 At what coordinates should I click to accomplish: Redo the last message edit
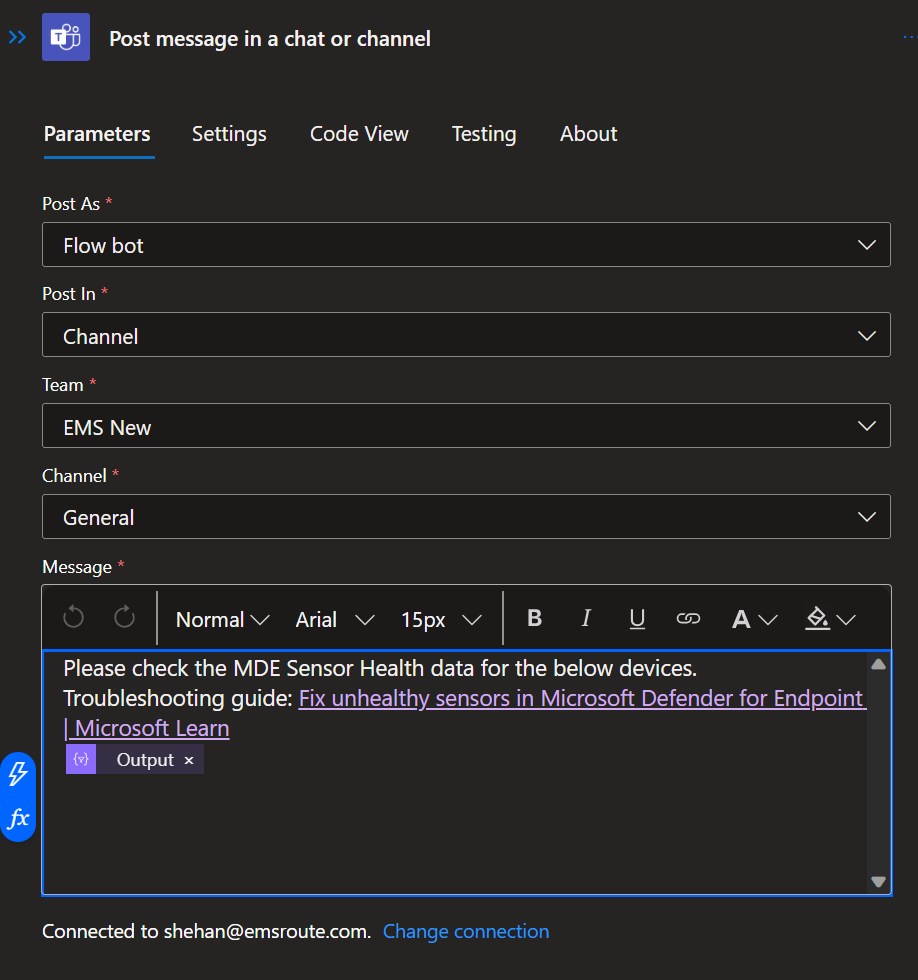click(124, 618)
